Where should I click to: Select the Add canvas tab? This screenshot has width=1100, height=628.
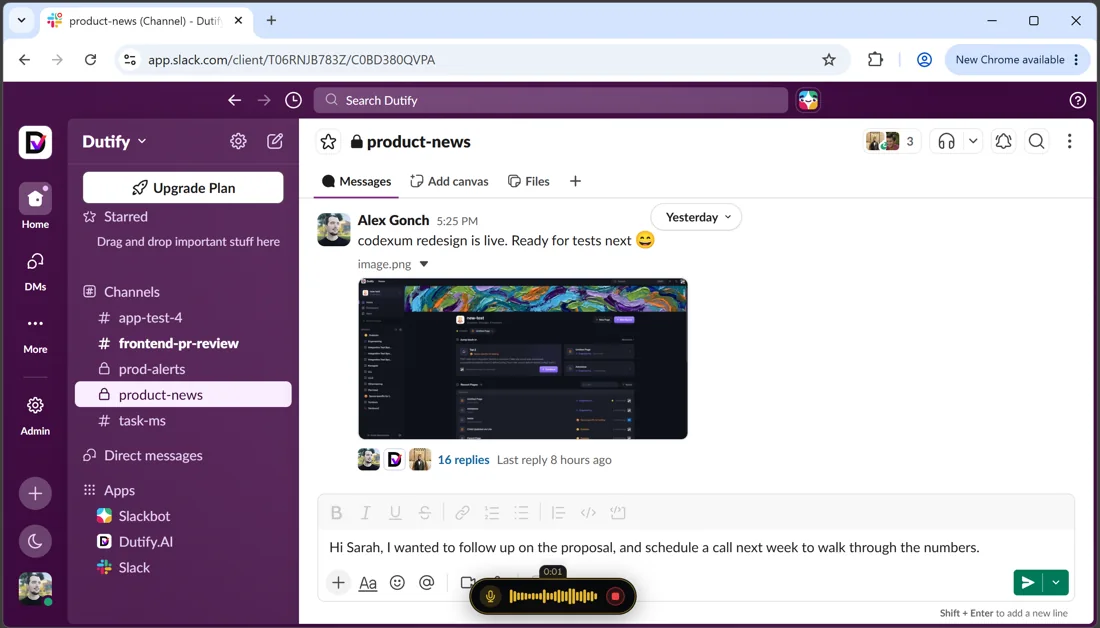(449, 181)
